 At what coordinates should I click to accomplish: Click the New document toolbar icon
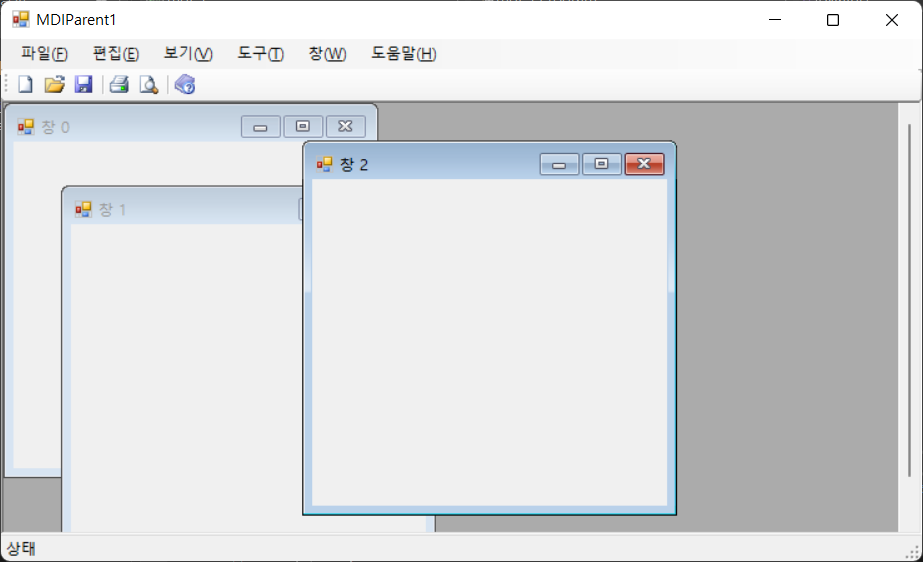(x=25, y=85)
